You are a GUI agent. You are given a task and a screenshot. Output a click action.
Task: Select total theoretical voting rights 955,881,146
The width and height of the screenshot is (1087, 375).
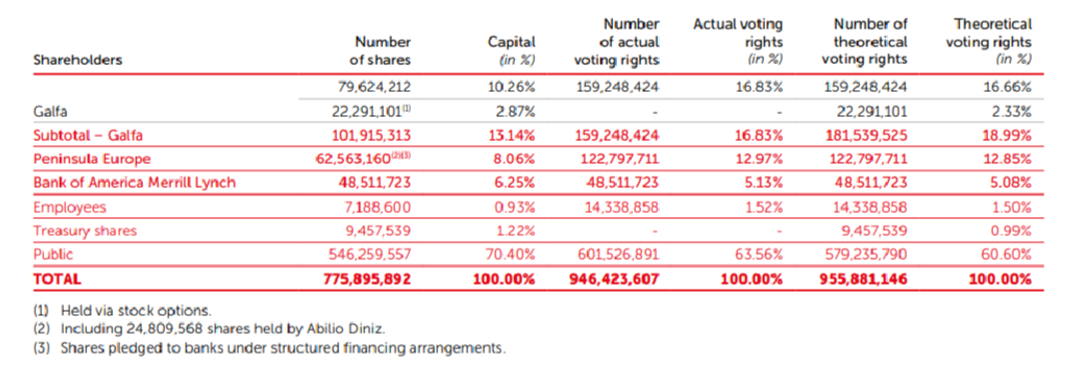[x=862, y=279]
